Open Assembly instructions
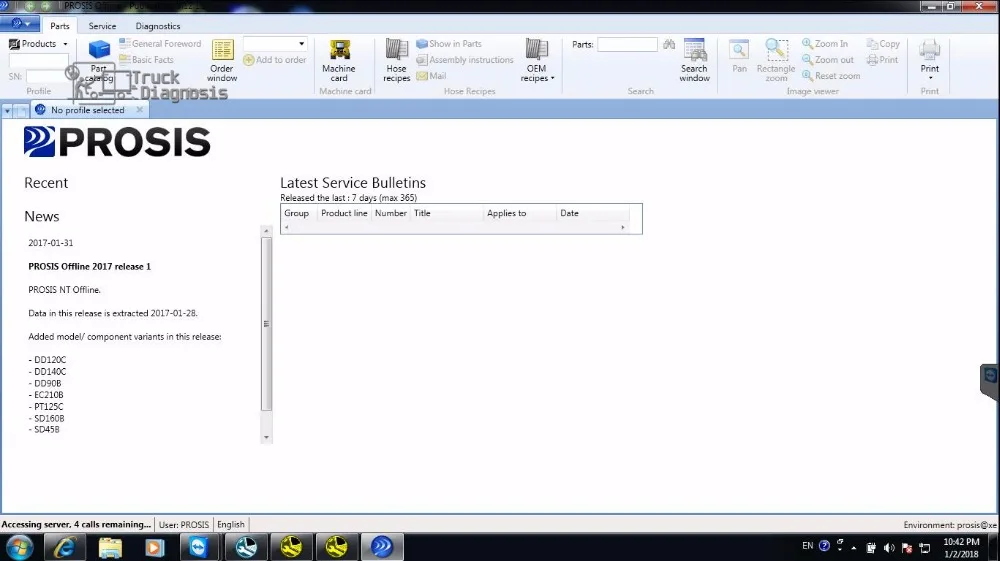Screen dimensions: 1000x561 [465, 59]
